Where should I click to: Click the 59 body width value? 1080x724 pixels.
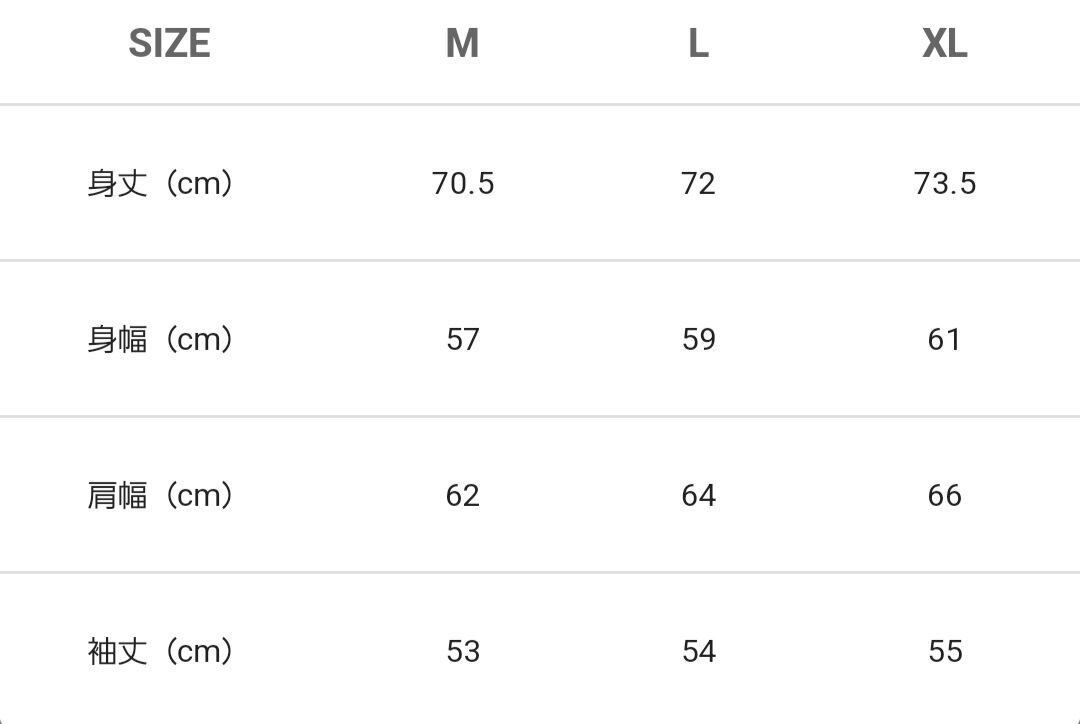698,340
